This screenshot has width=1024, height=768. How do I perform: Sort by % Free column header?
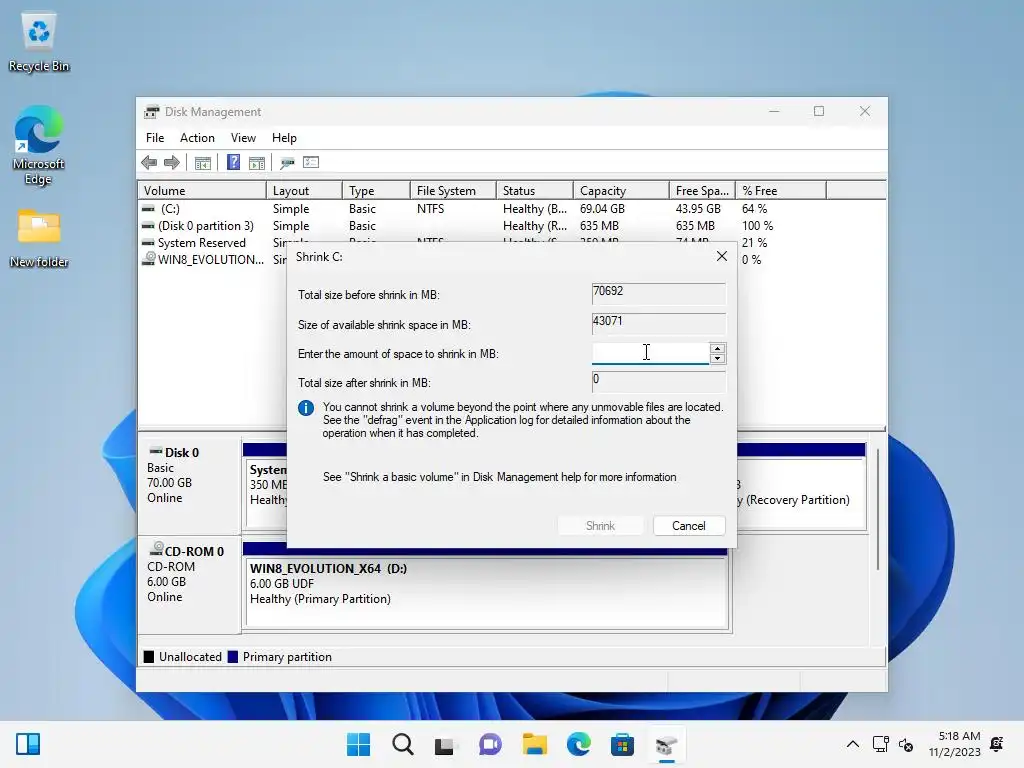click(781, 191)
